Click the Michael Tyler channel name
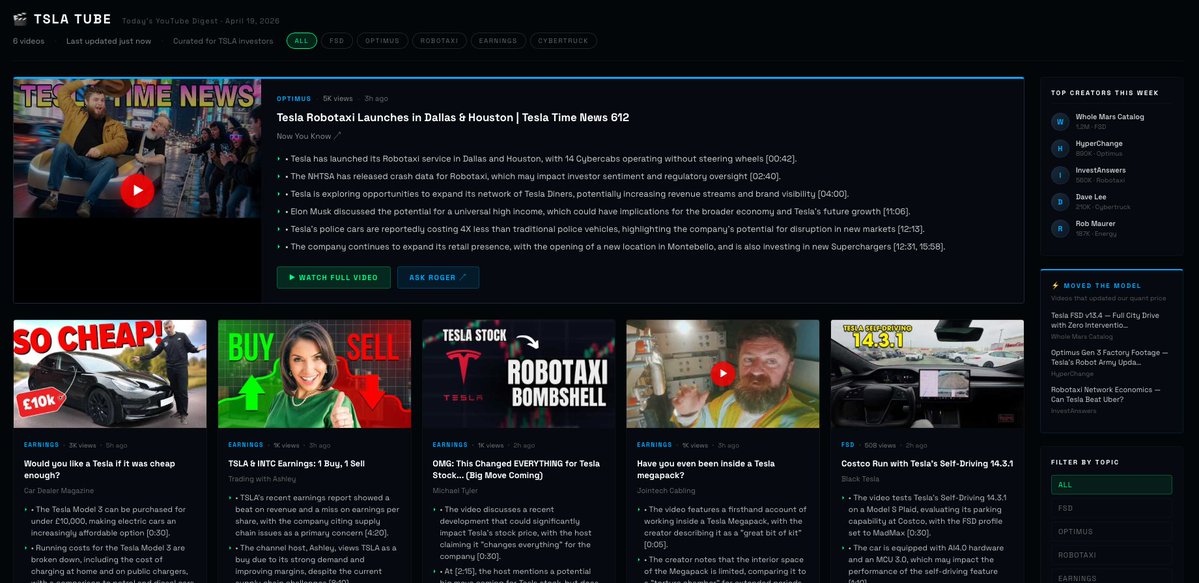Screen dimensions: 1199x583 click(x=454, y=490)
